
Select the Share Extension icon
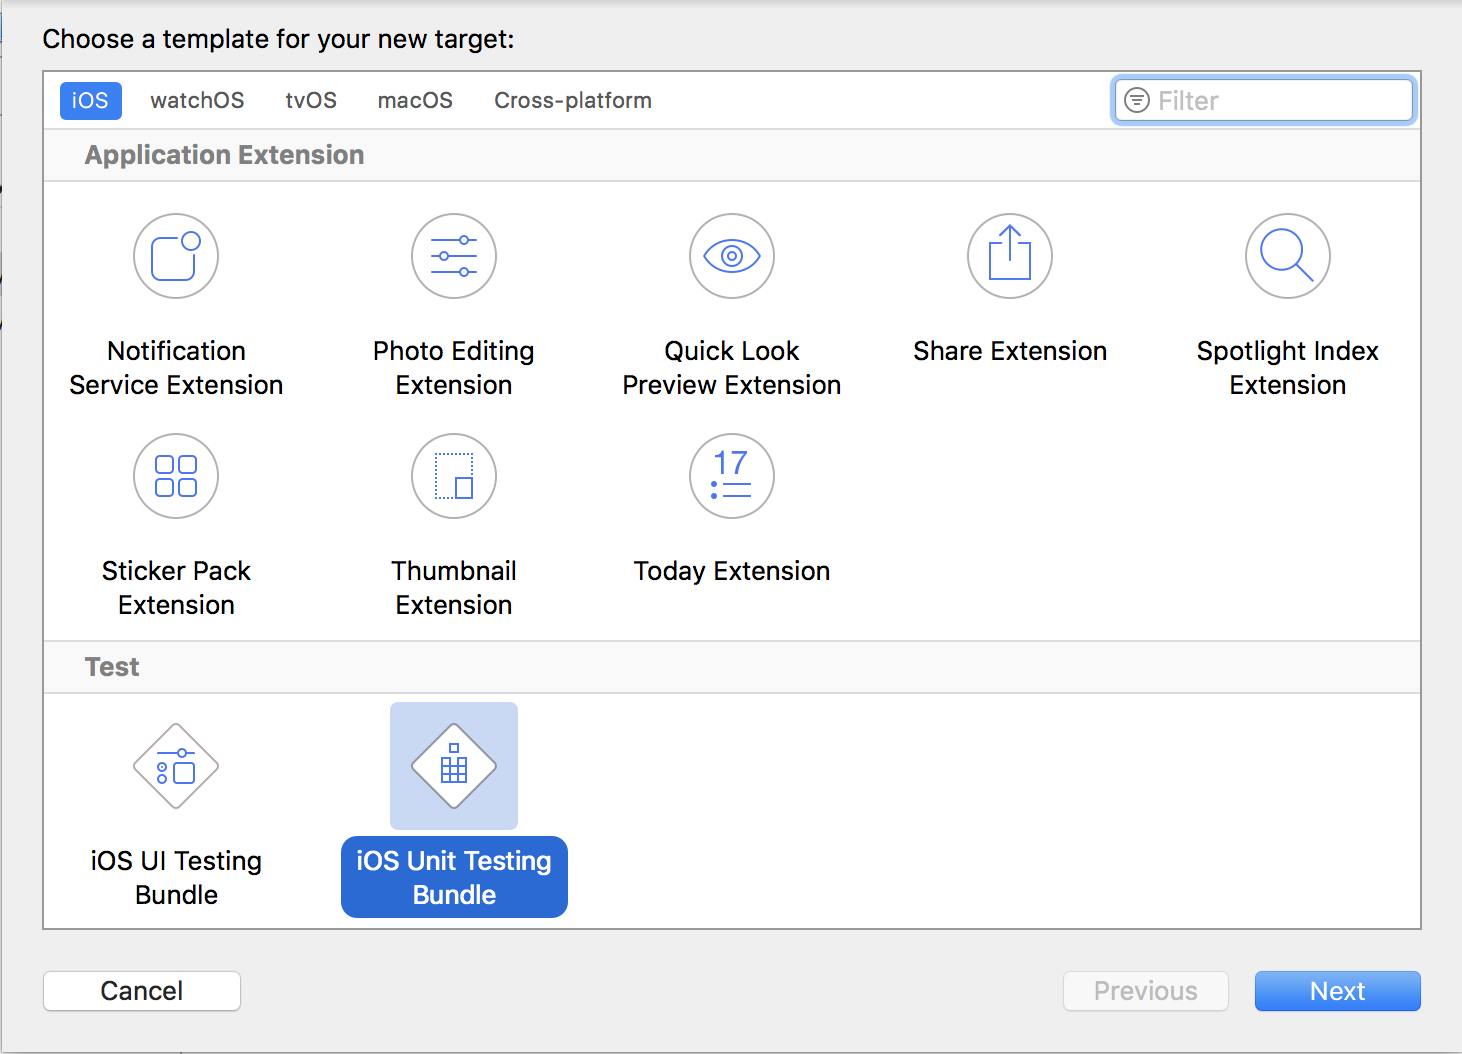(x=1010, y=256)
